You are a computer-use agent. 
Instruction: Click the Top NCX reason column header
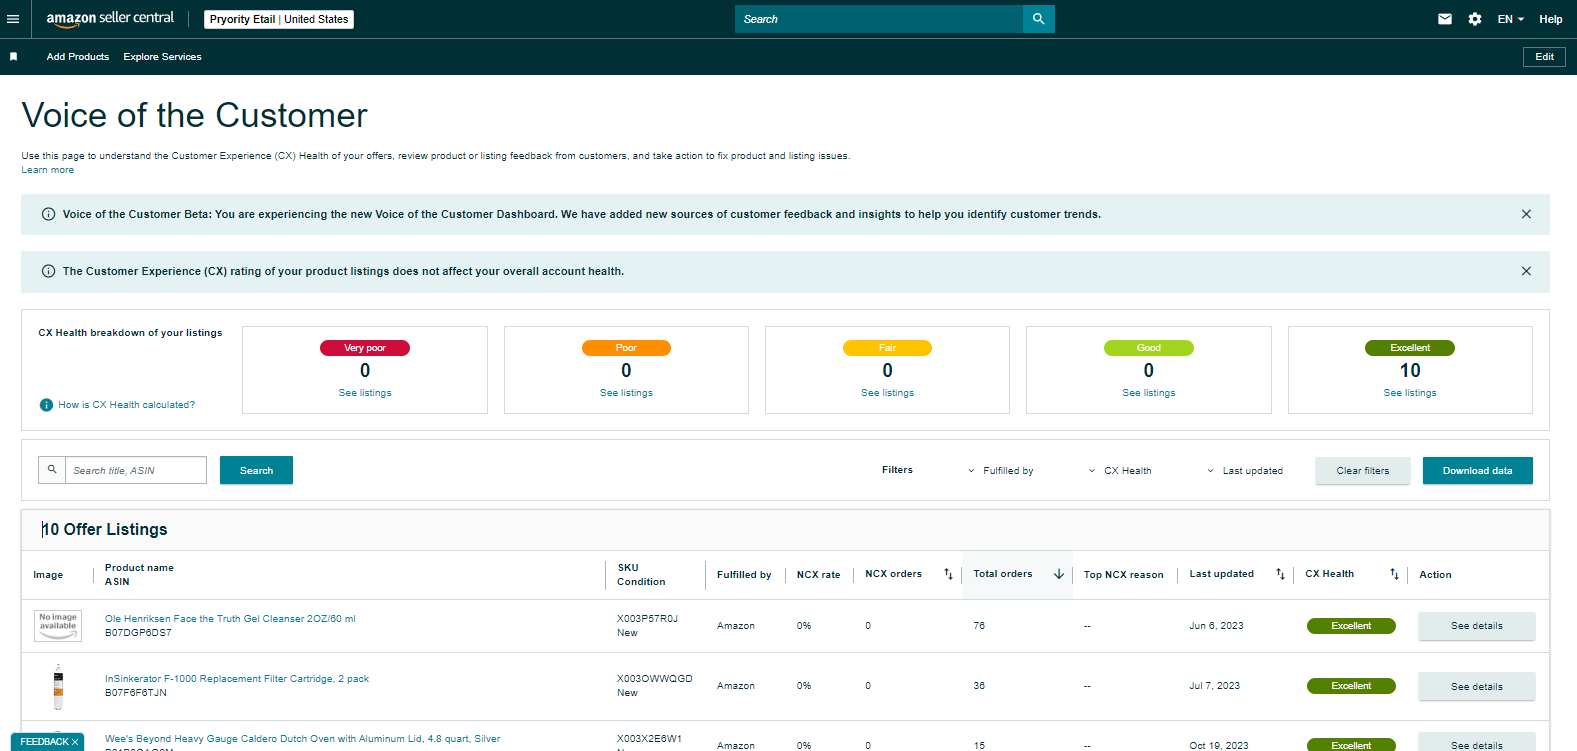pyautogui.click(x=1123, y=575)
